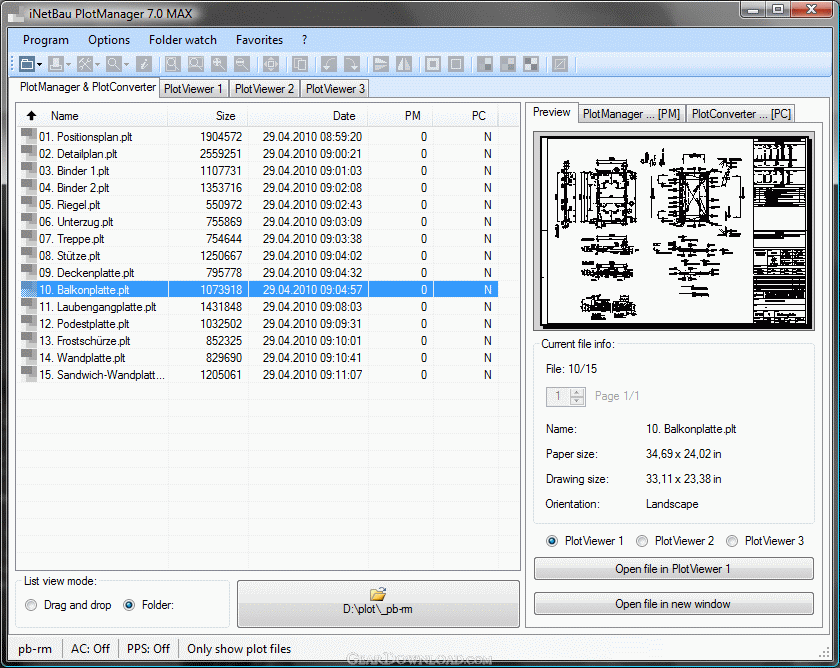Click the D:\plot\_pb-rm folder button
This screenshot has height=668, width=840.
(x=378, y=603)
